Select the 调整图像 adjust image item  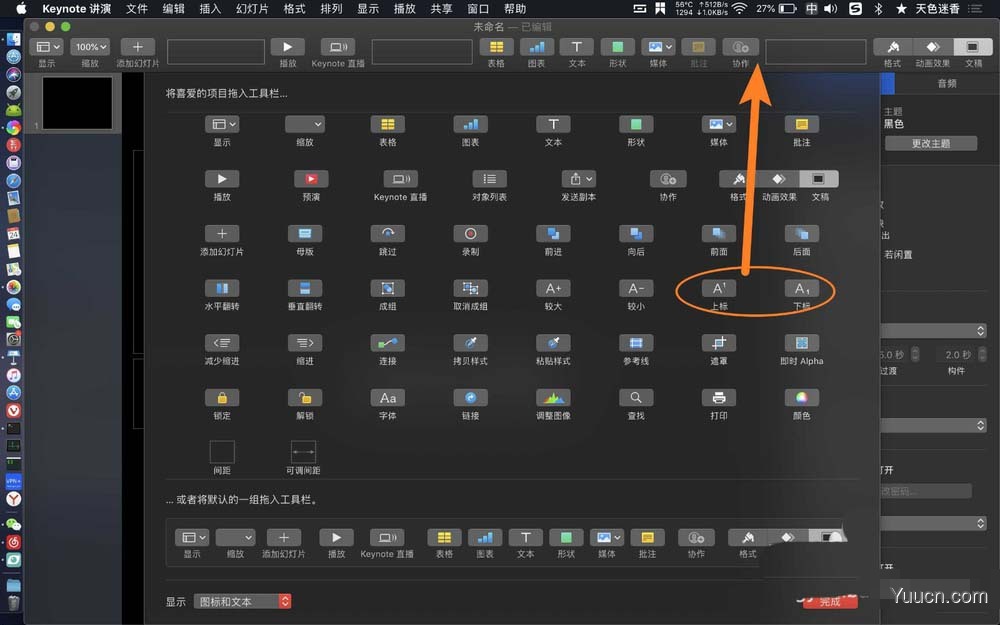point(554,398)
